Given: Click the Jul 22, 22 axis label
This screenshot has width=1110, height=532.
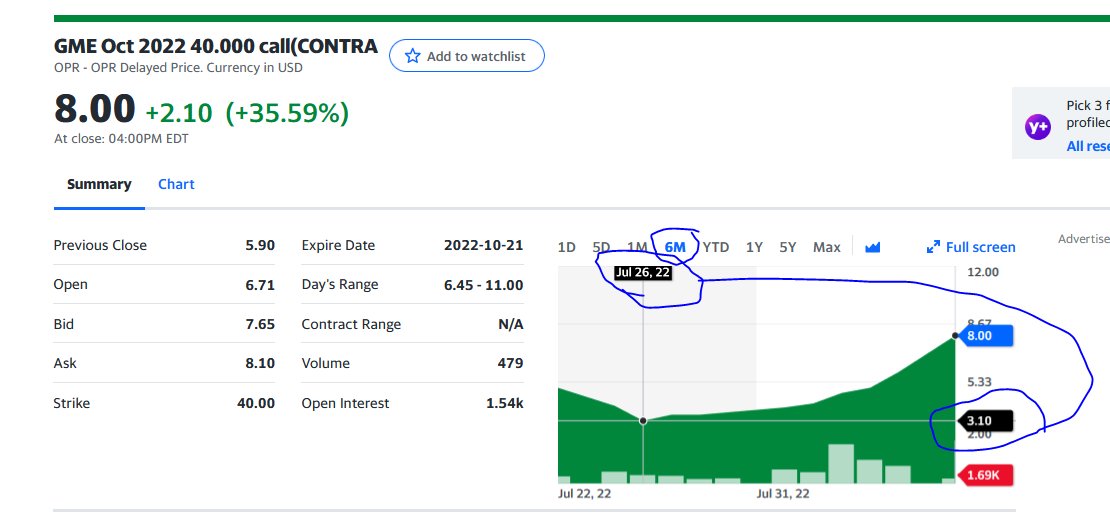Looking at the screenshot, I should pyautogui.click(x=584, y=494).
